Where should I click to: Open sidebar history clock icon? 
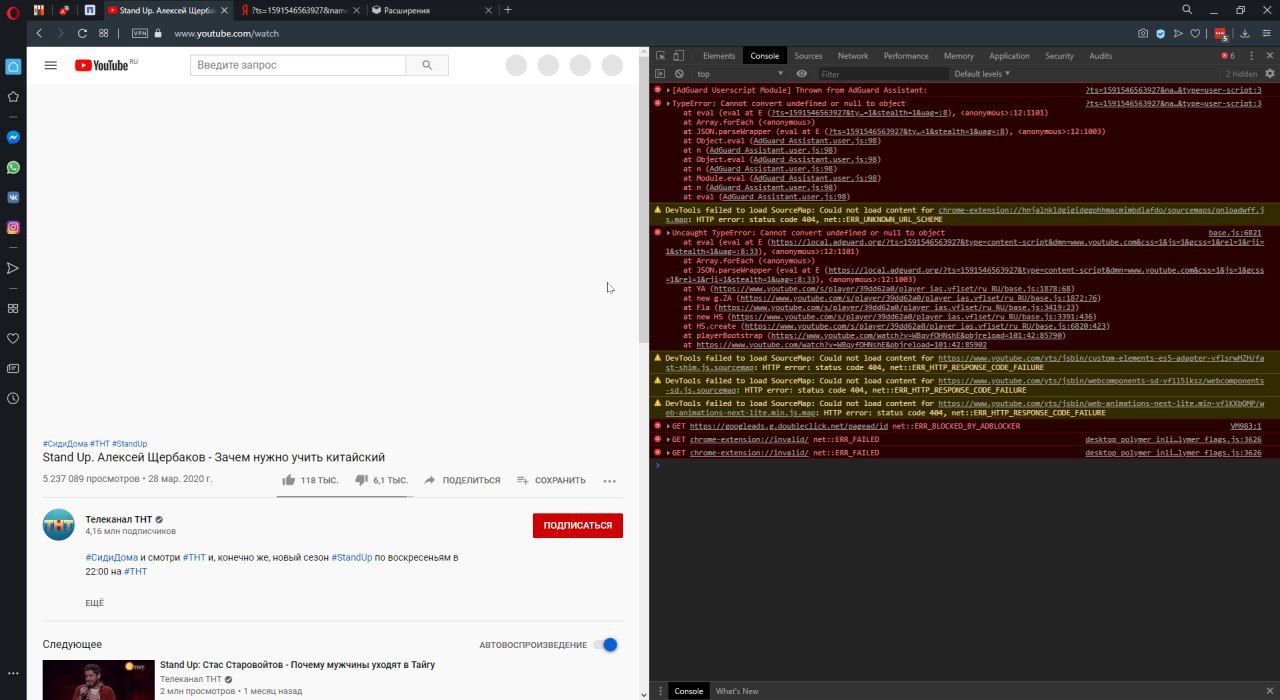point(13,398)
